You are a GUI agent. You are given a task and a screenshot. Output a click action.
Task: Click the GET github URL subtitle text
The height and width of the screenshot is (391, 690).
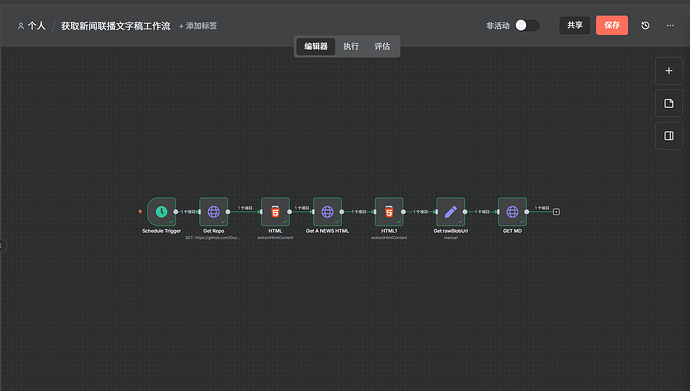point(213,238)
